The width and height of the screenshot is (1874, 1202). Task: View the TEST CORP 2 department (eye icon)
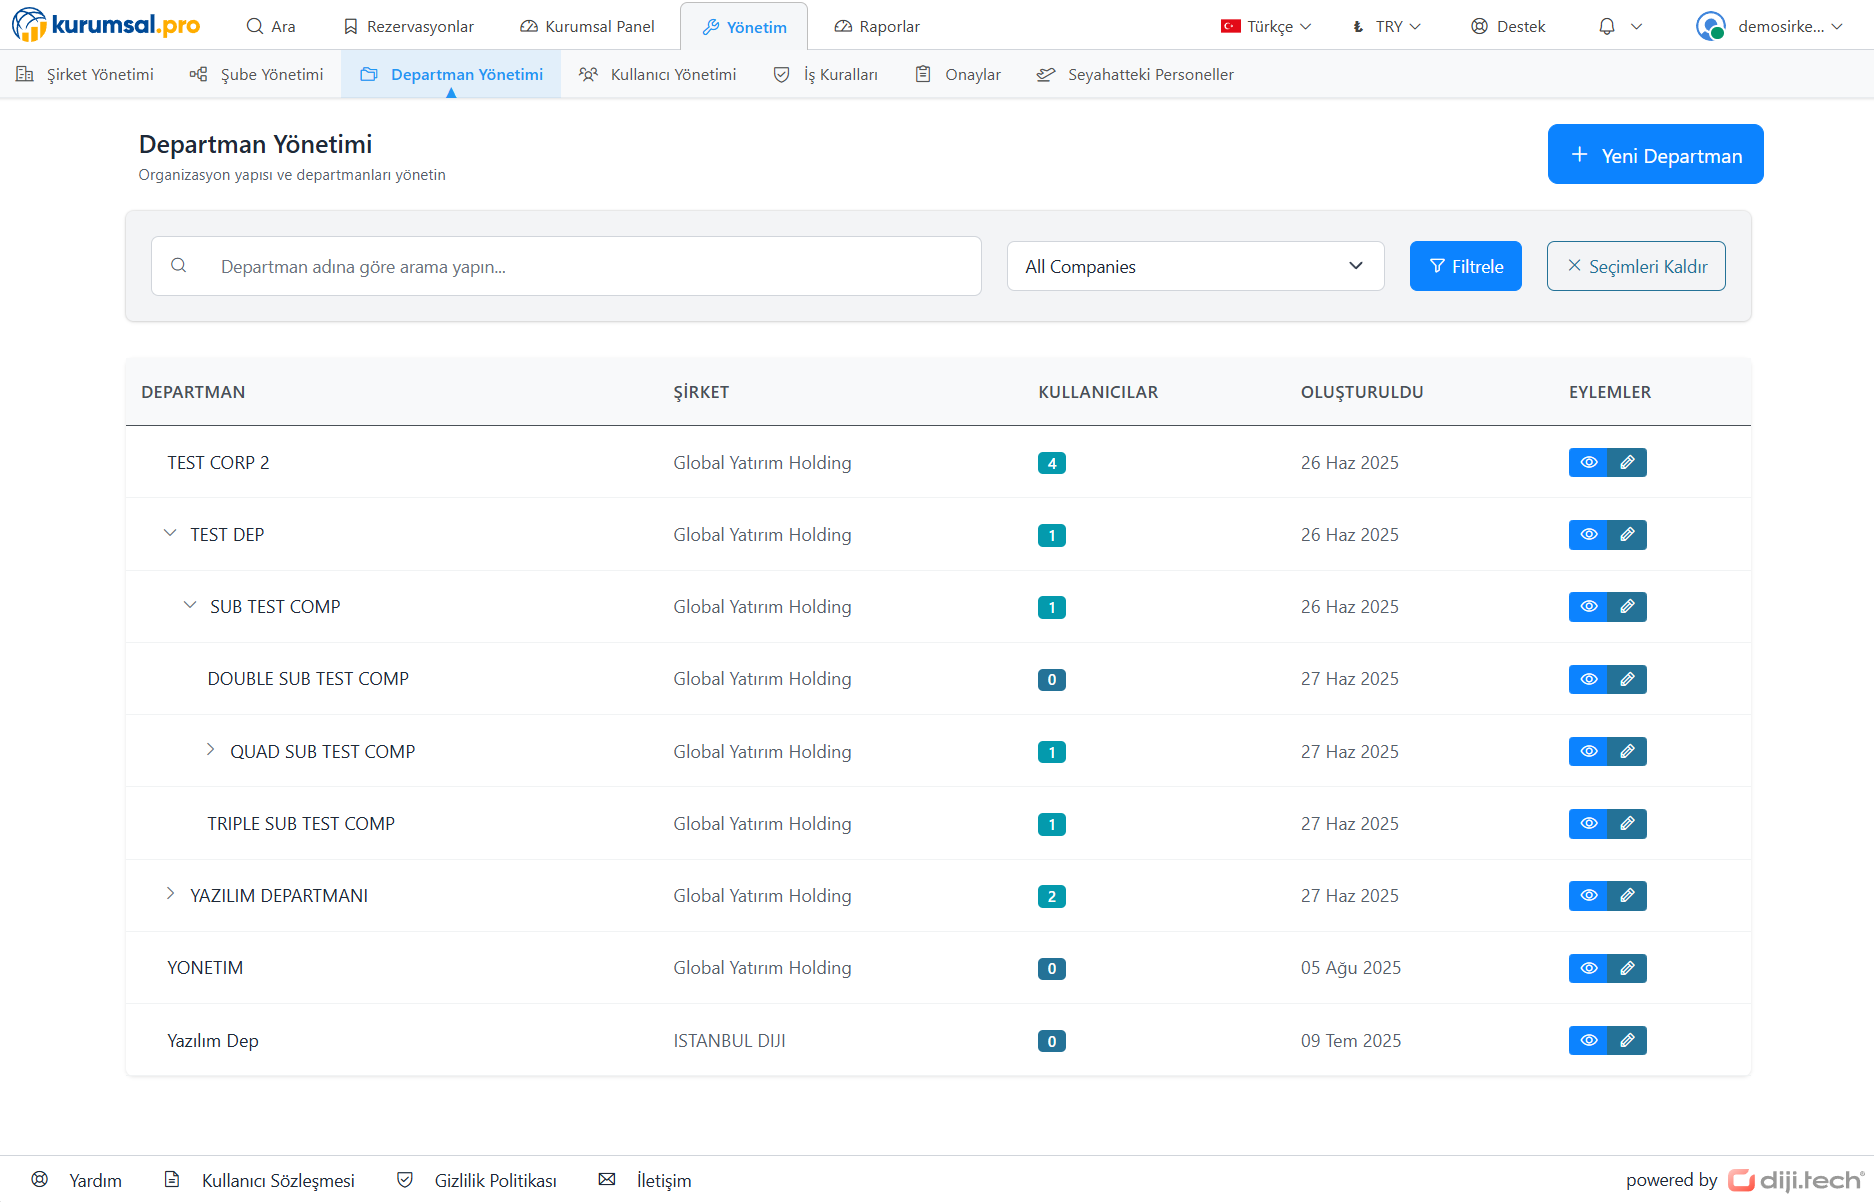coord(1588,462)
